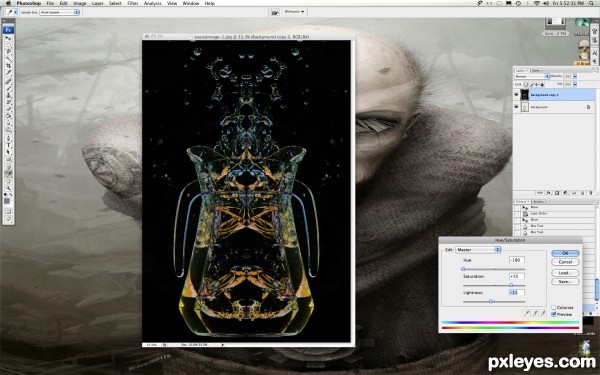Select the Magic Wand tool

click(x=8, y=59)
